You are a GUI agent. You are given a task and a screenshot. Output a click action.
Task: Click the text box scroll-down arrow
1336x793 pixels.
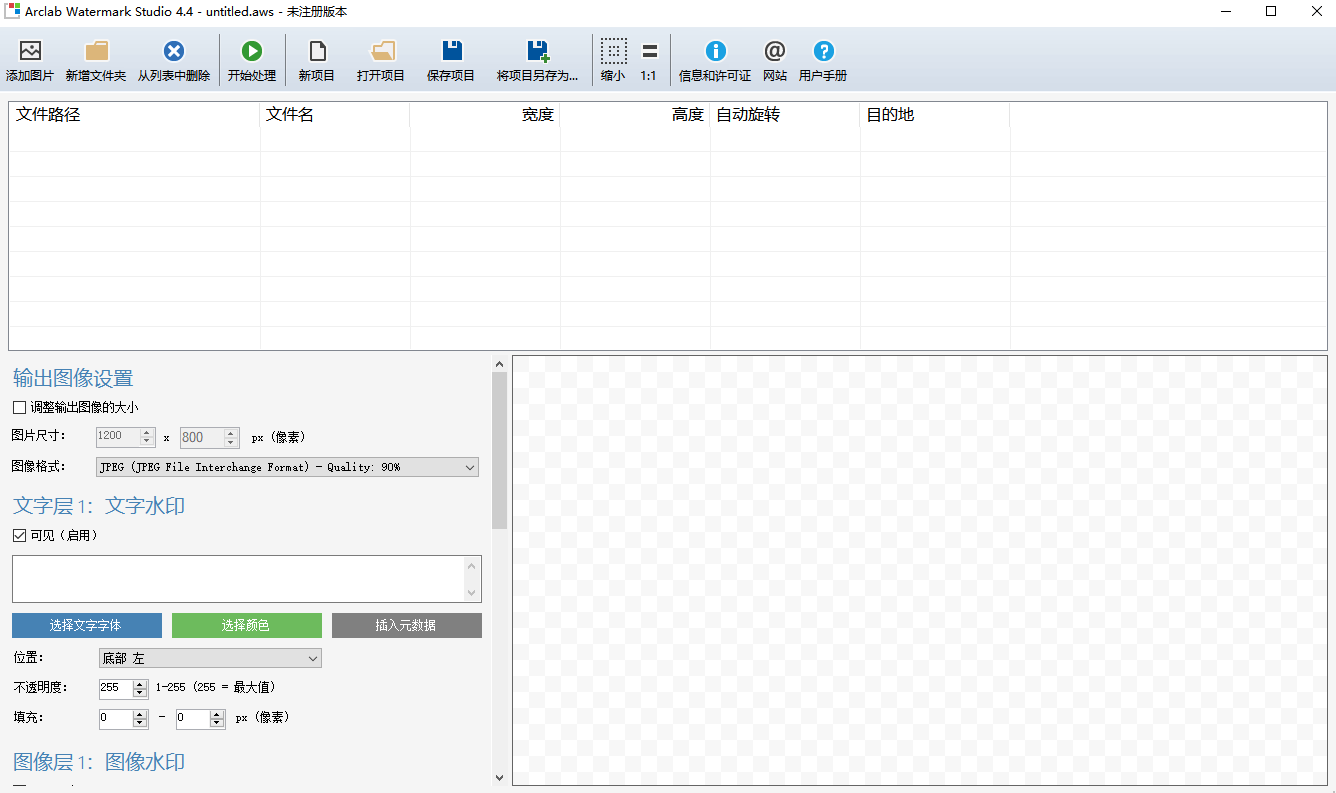coord(472,593)
